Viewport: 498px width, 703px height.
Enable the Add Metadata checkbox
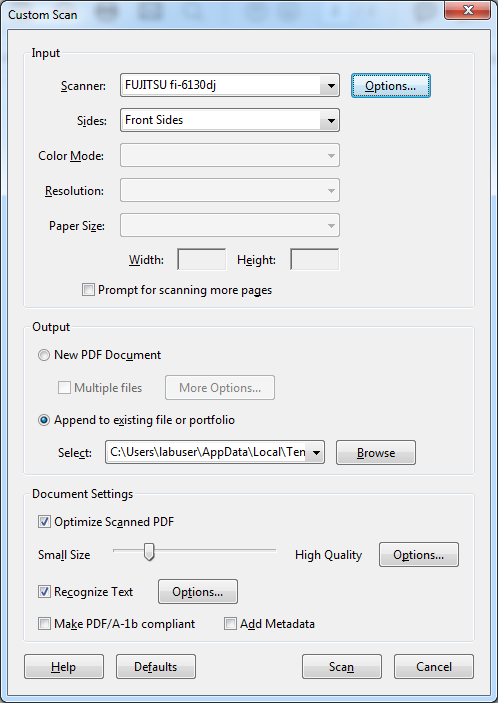pyautogui.click(x=230, y=624)
